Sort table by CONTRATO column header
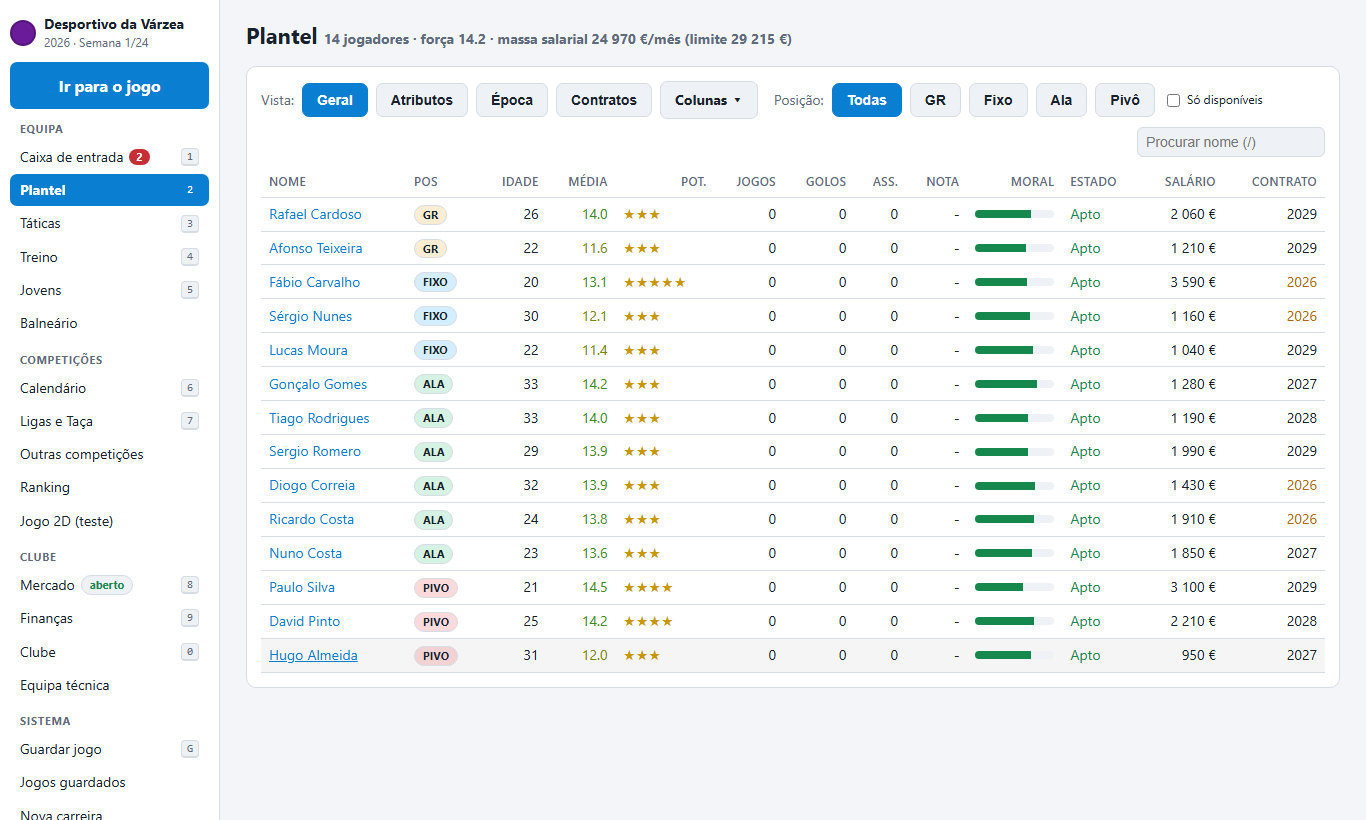Image resolution: width=1366 pixels, height=820 pixels. click(x=1284, y=182)
